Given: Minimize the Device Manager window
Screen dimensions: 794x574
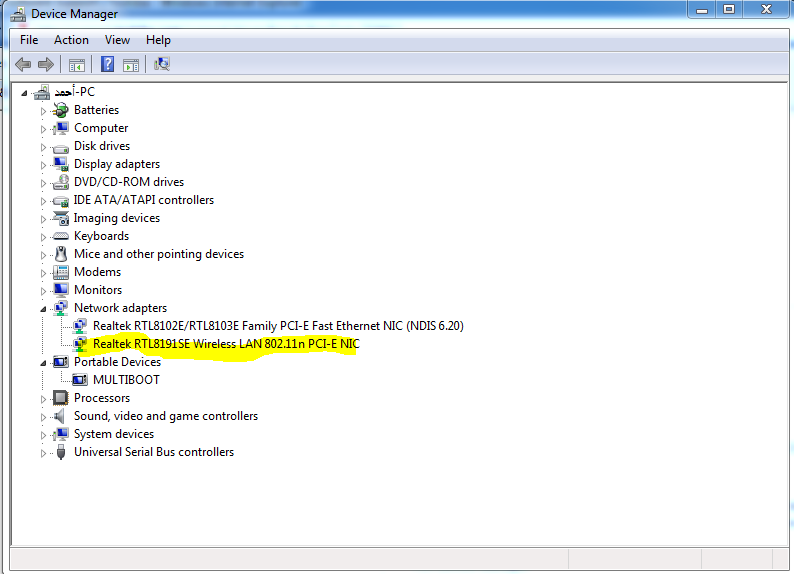Looking at the screenshot, I should pyautogui.click(x=702, y=10).
